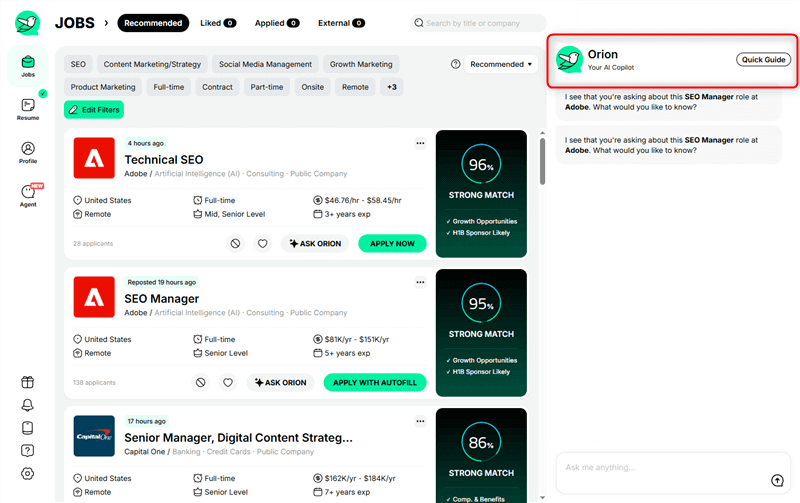Click the 95% match score circle

point(481,303)
